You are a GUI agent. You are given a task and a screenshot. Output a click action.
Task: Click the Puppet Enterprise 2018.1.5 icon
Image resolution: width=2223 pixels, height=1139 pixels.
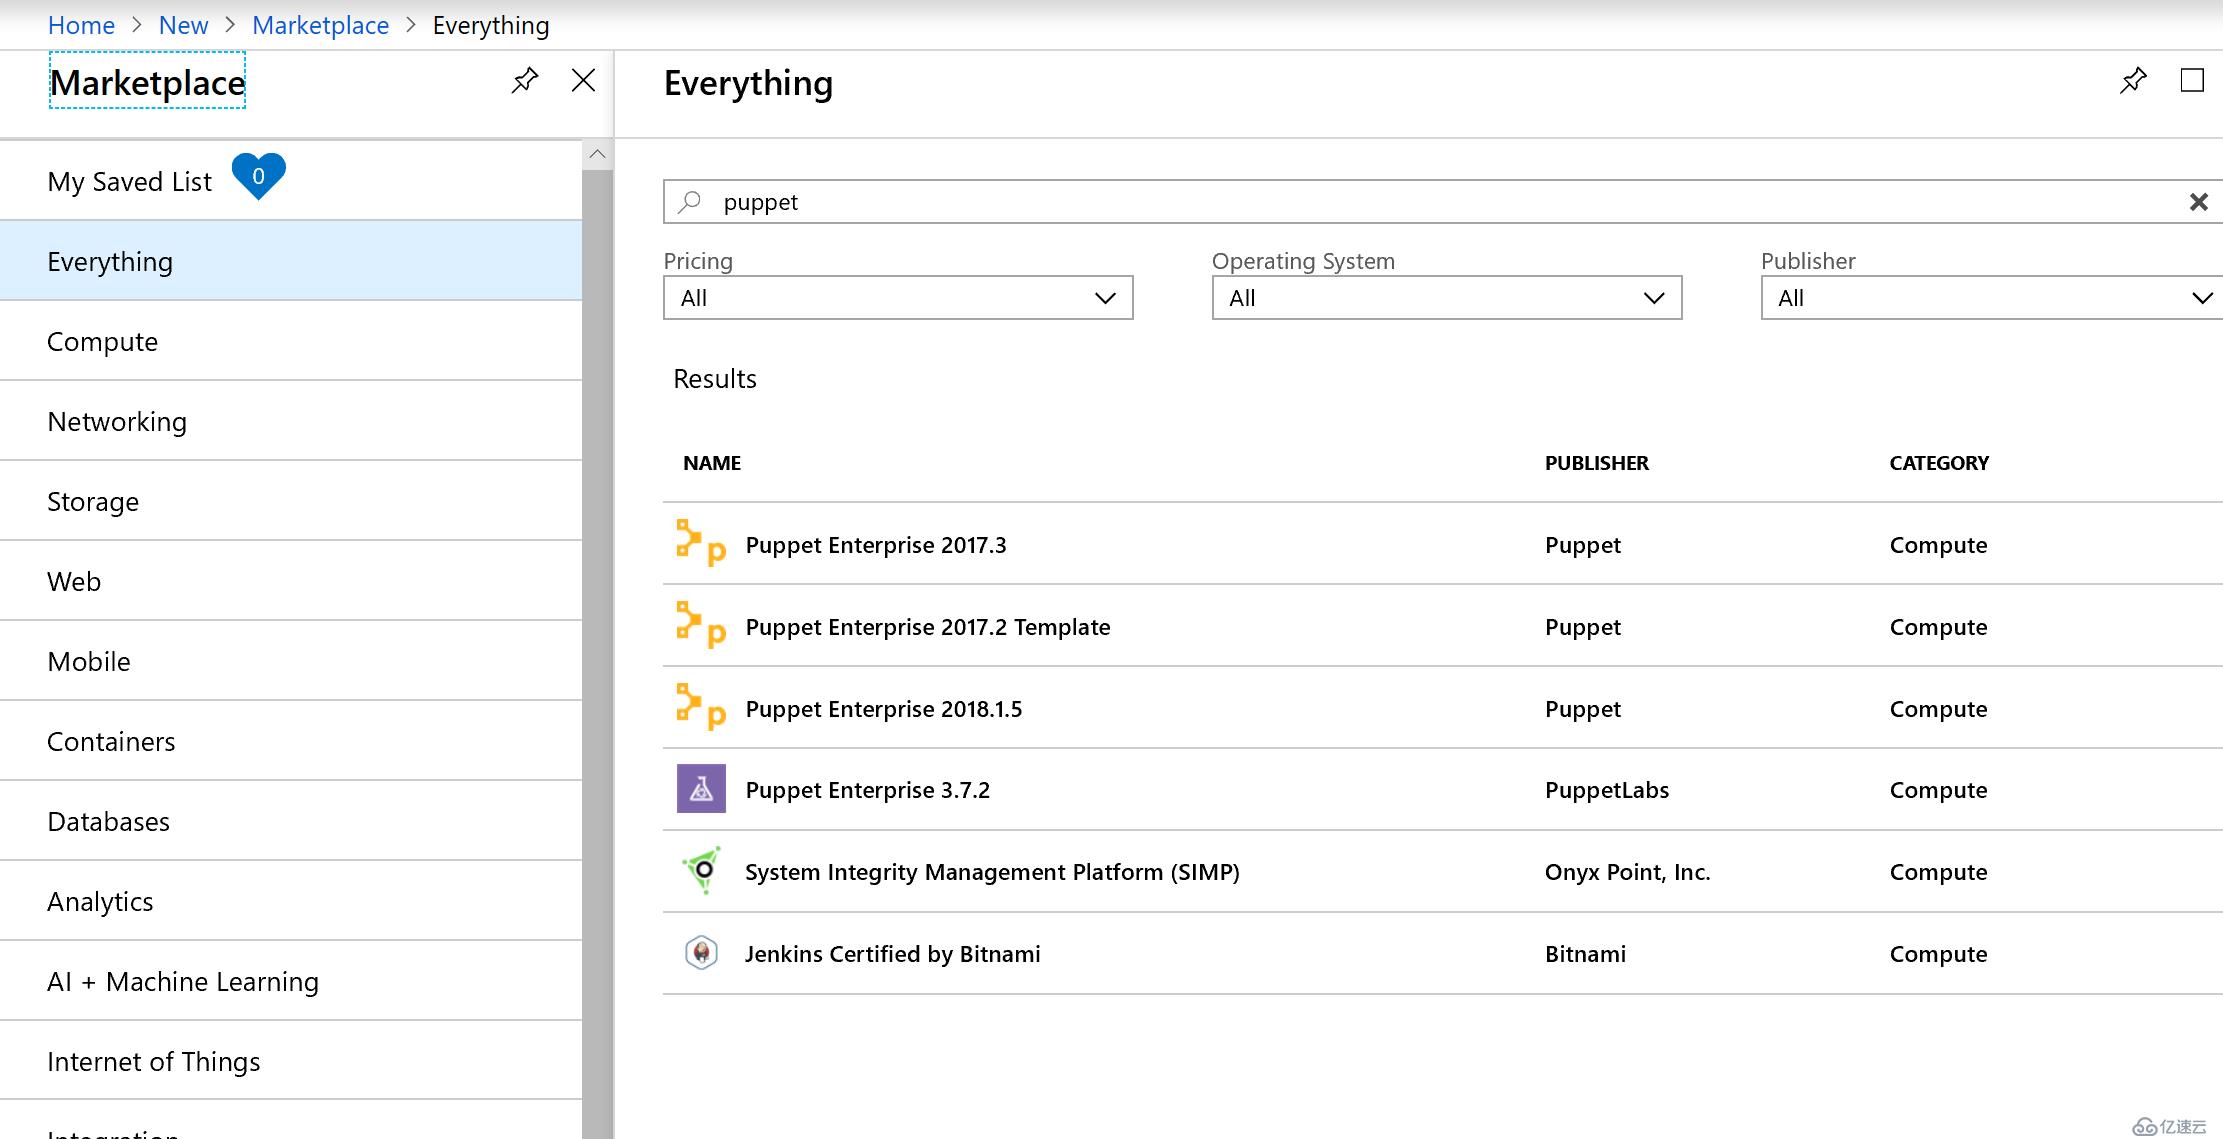(701, 708)
